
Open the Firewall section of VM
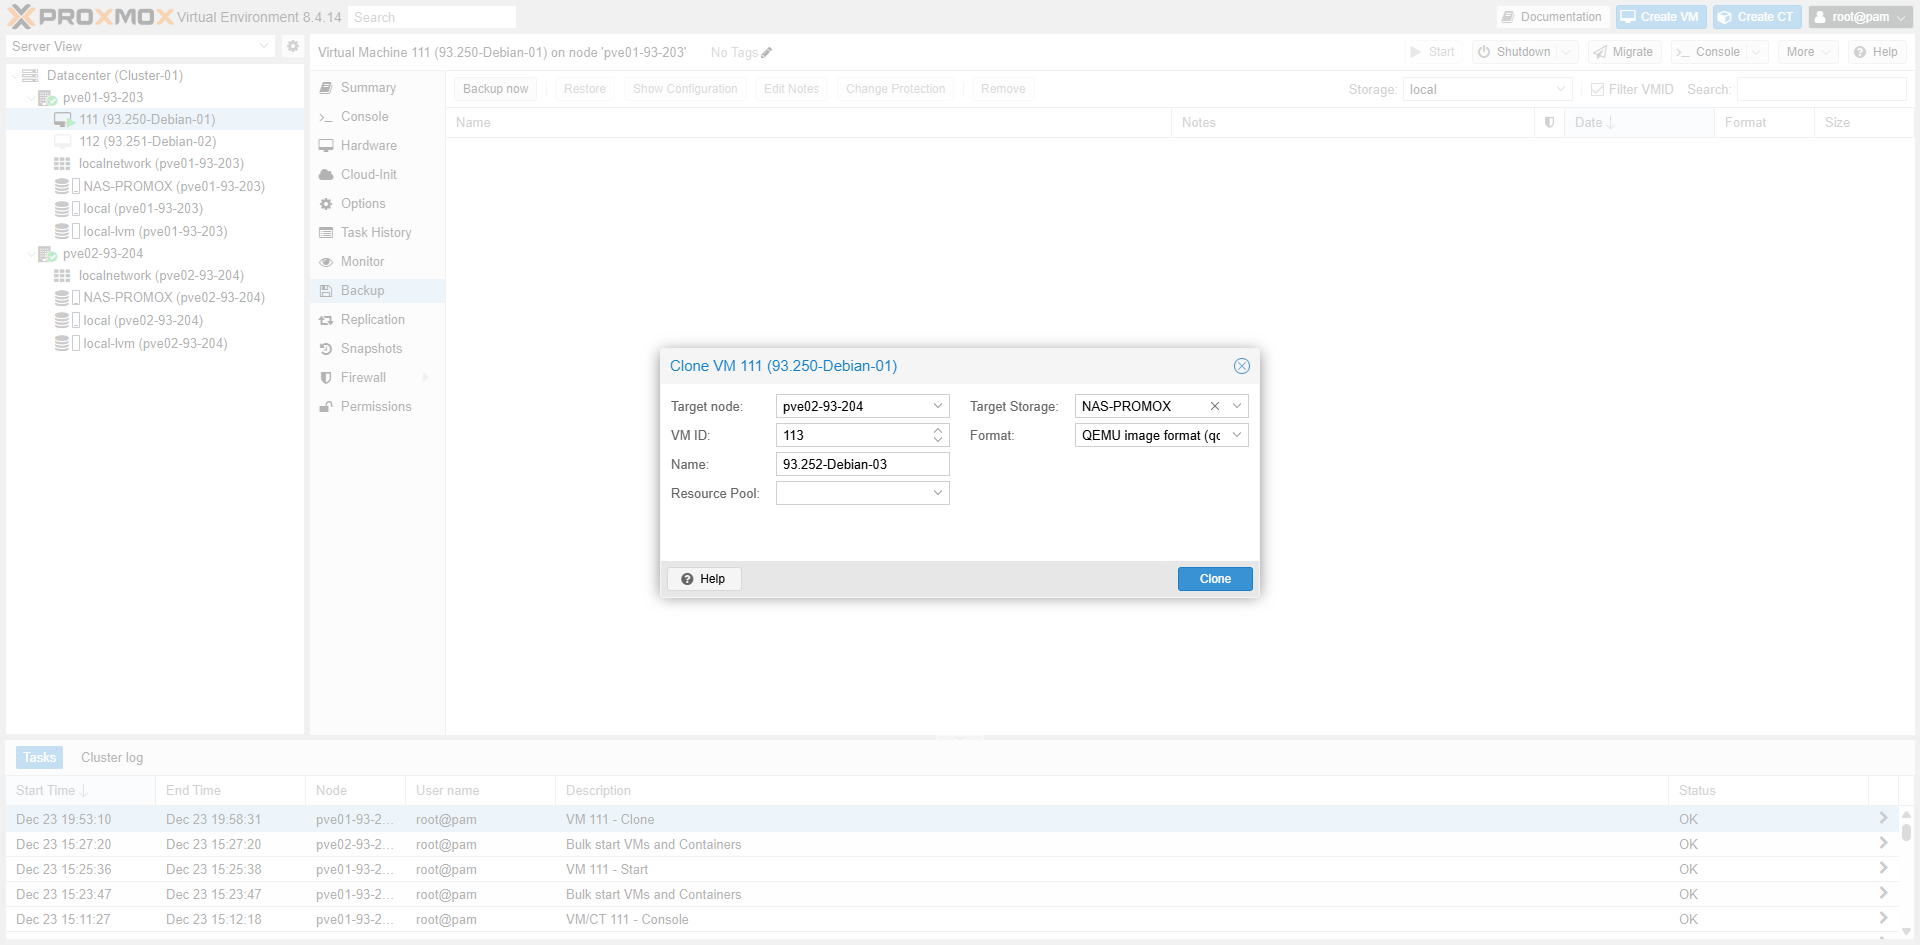[363, 378]
